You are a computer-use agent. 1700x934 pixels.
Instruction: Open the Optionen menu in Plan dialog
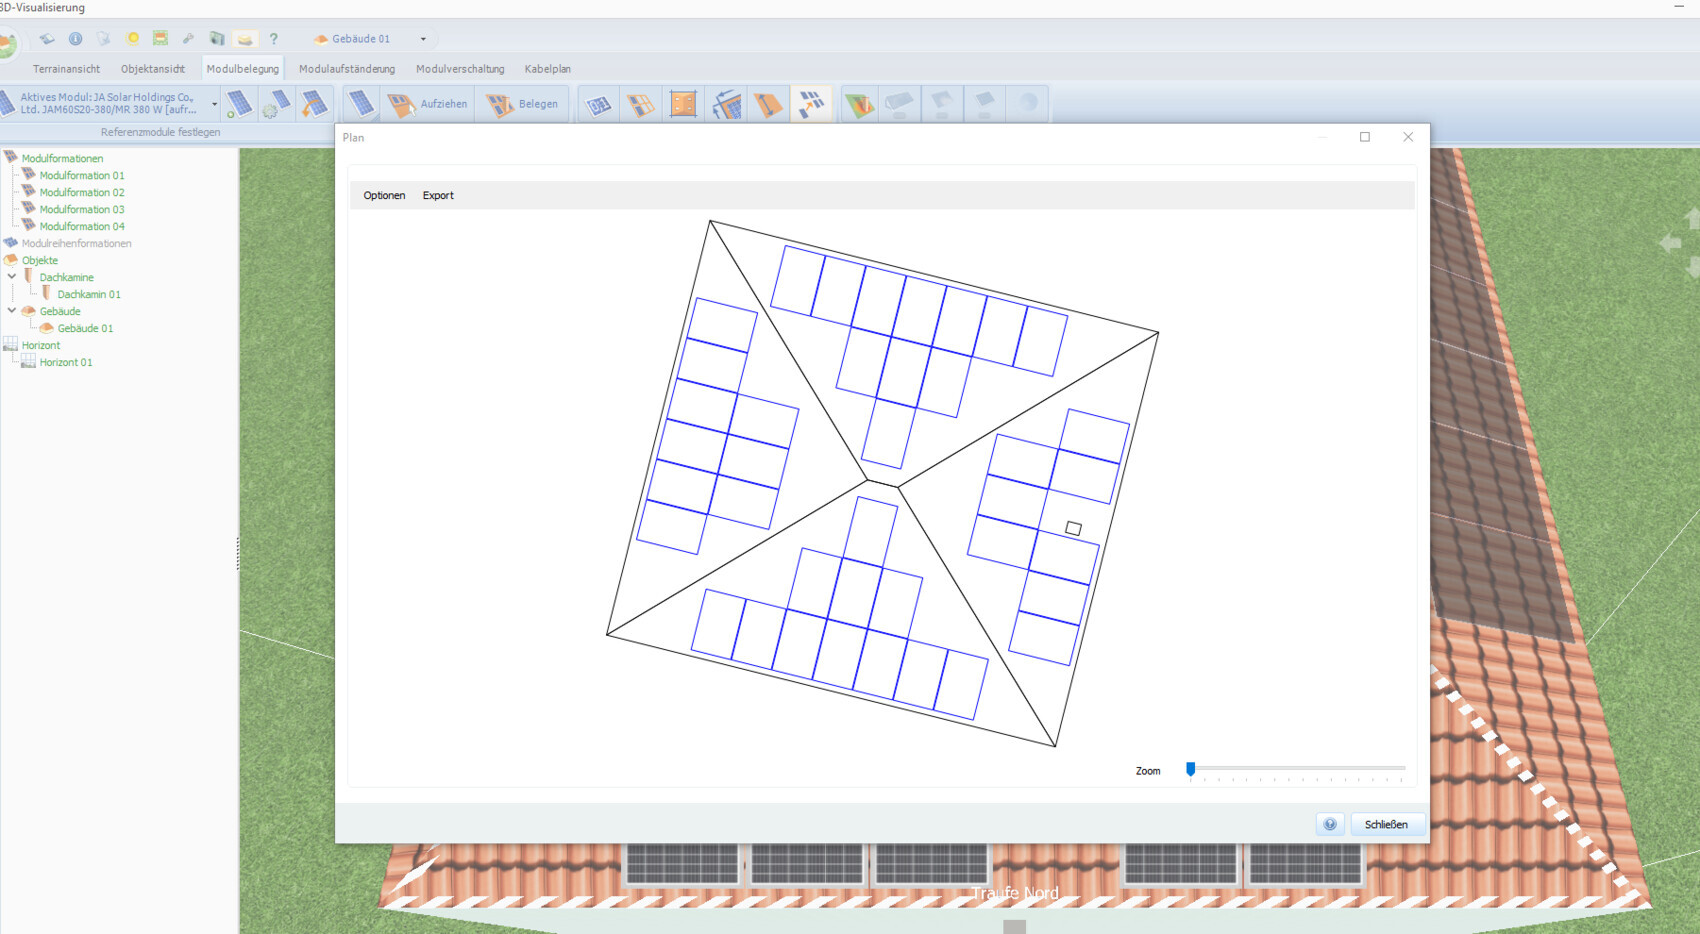[384, 196]
